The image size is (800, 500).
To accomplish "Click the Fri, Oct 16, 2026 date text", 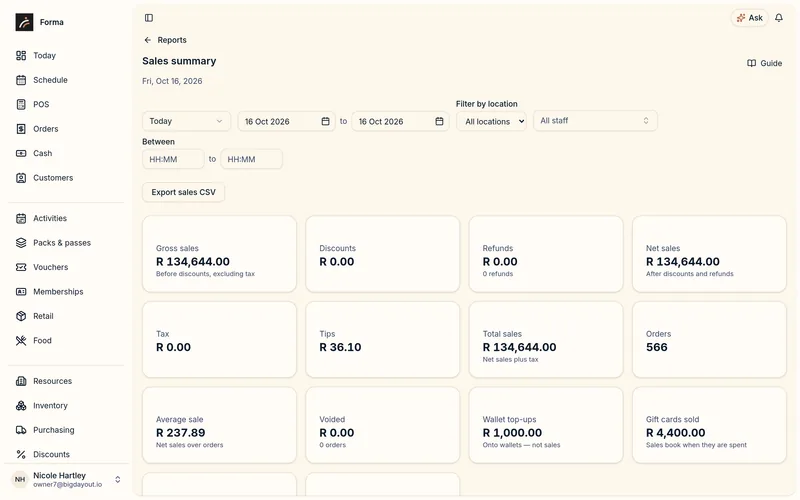I will [172, 81].
